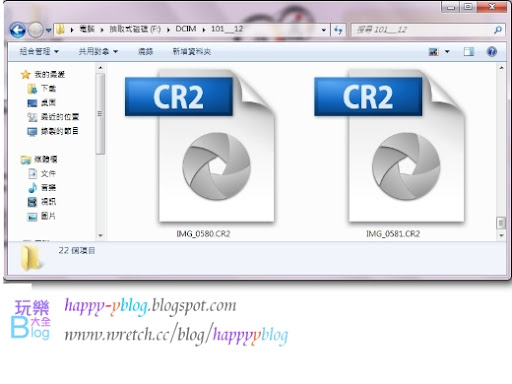Viewport: 512px width, 384px height.
Task: Click the refresh icon beside address bar
Action: point(338,30)
